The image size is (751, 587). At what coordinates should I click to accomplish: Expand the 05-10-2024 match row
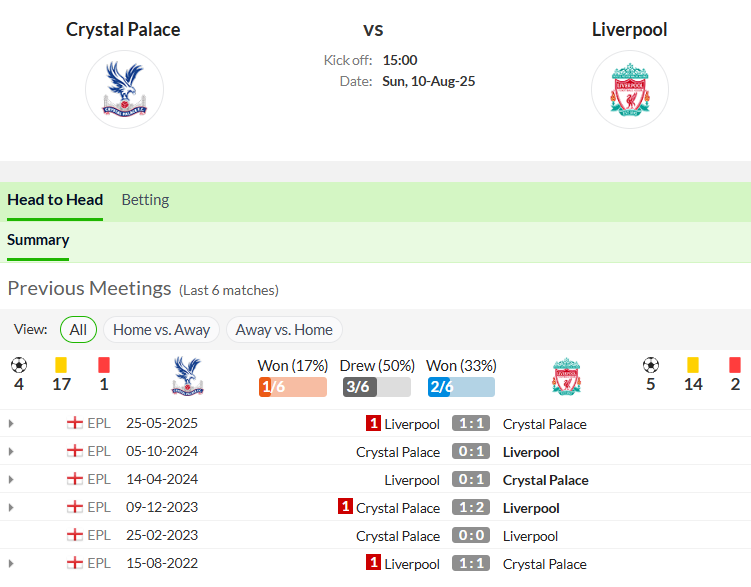click(x=11, y=452)
